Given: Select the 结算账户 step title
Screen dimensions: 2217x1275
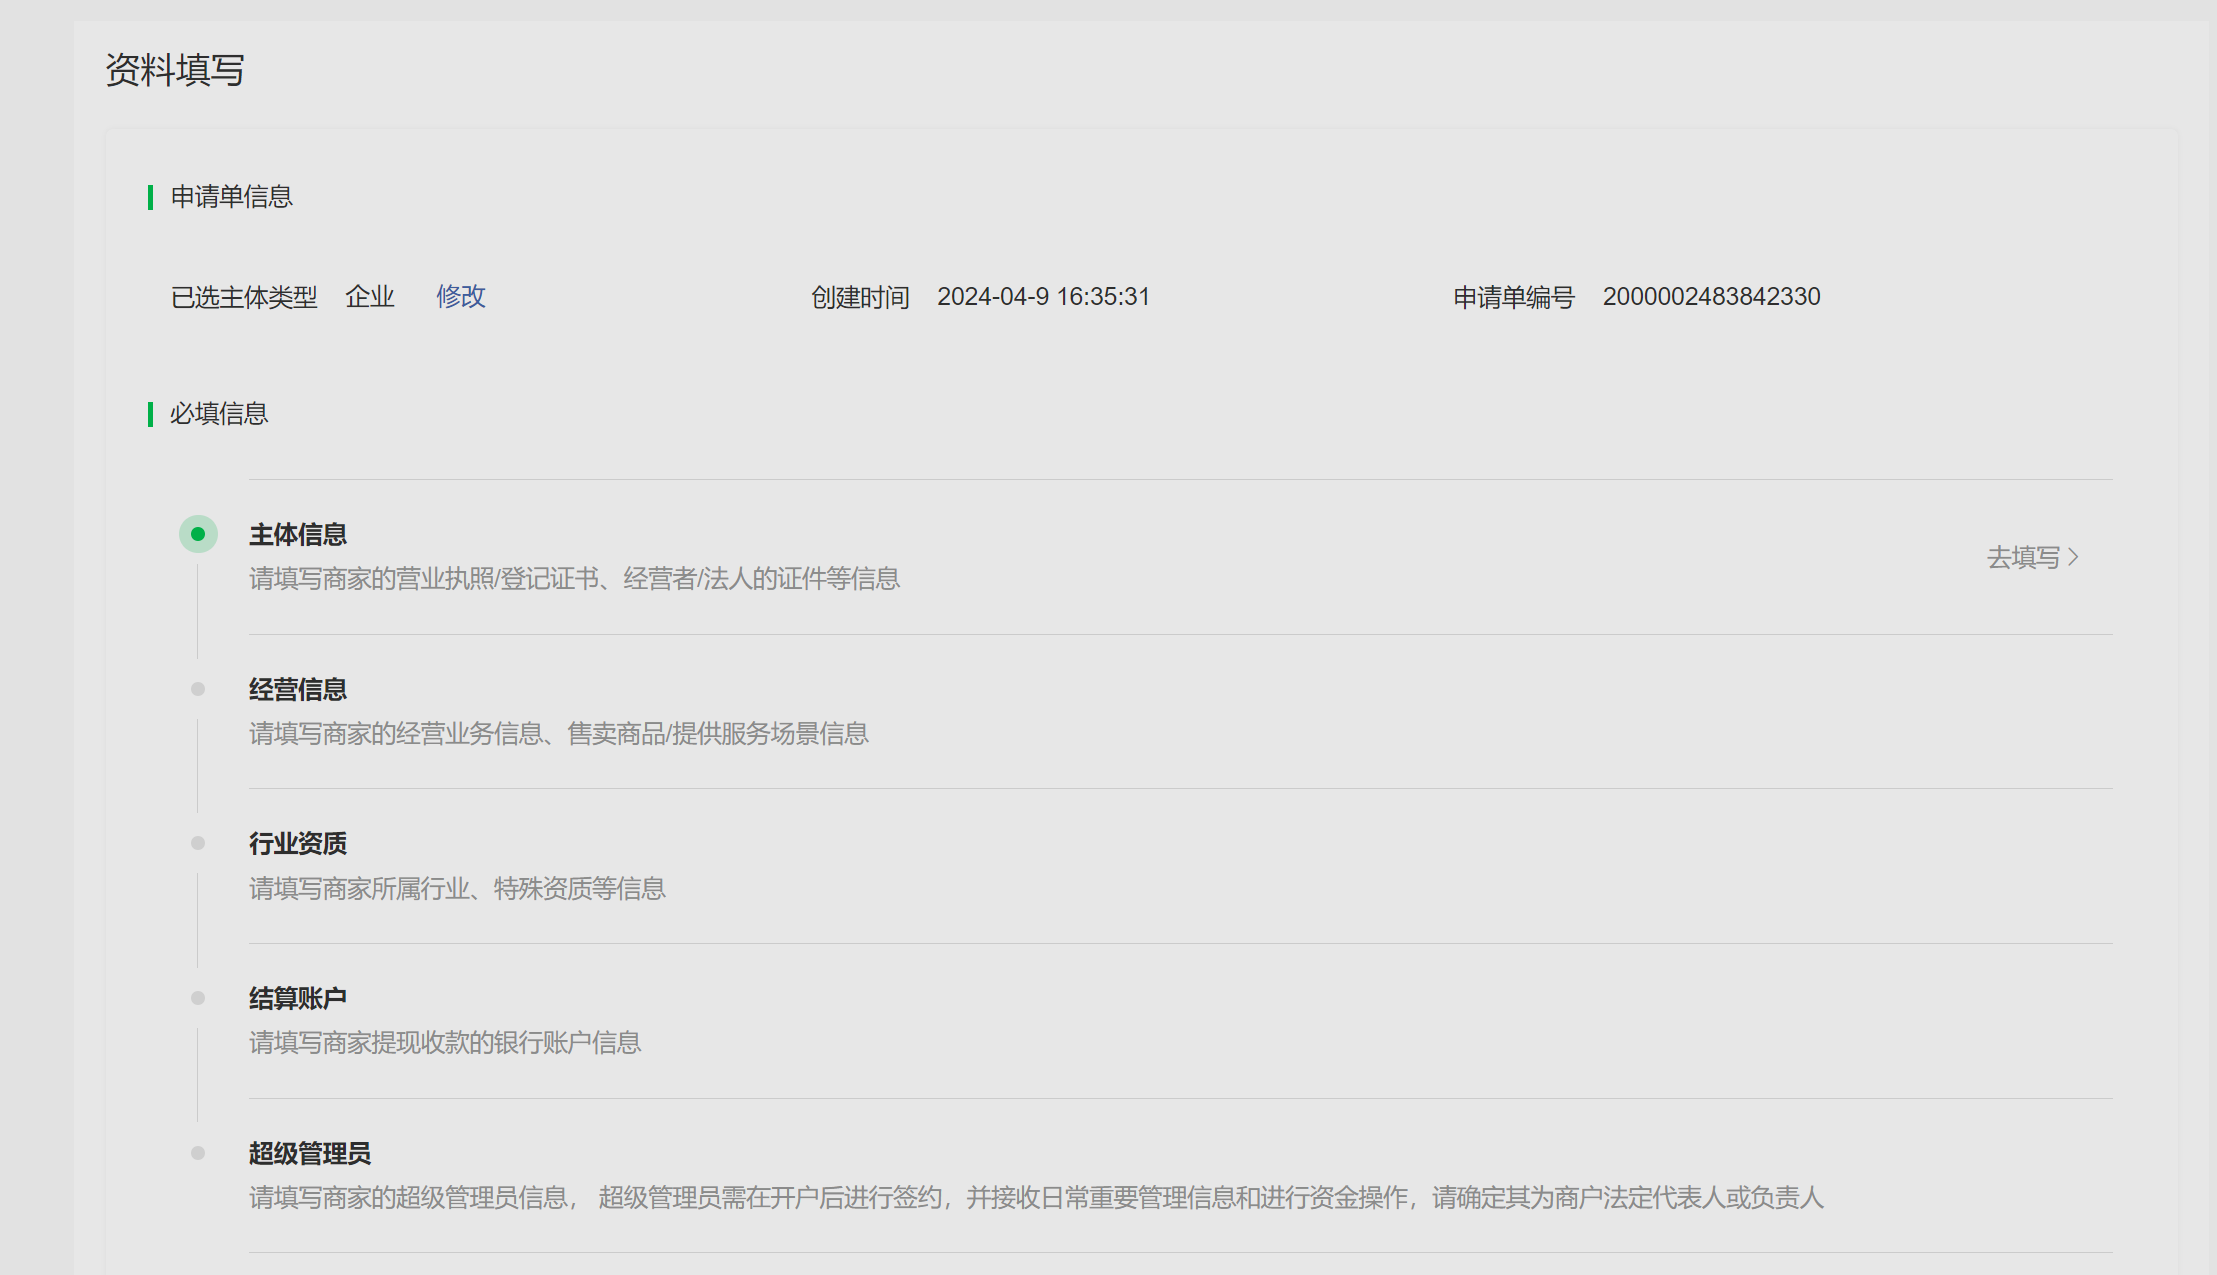Looking at the screenshot, I should [298, 998].
